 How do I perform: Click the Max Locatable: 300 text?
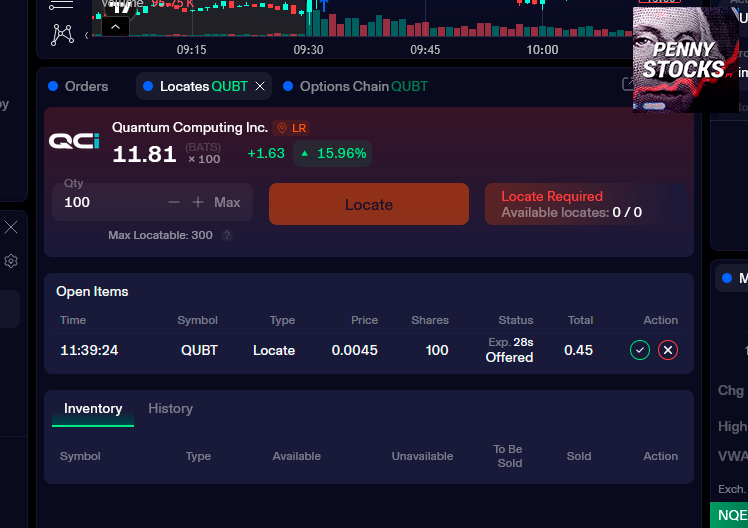click(x=160, y=235)
